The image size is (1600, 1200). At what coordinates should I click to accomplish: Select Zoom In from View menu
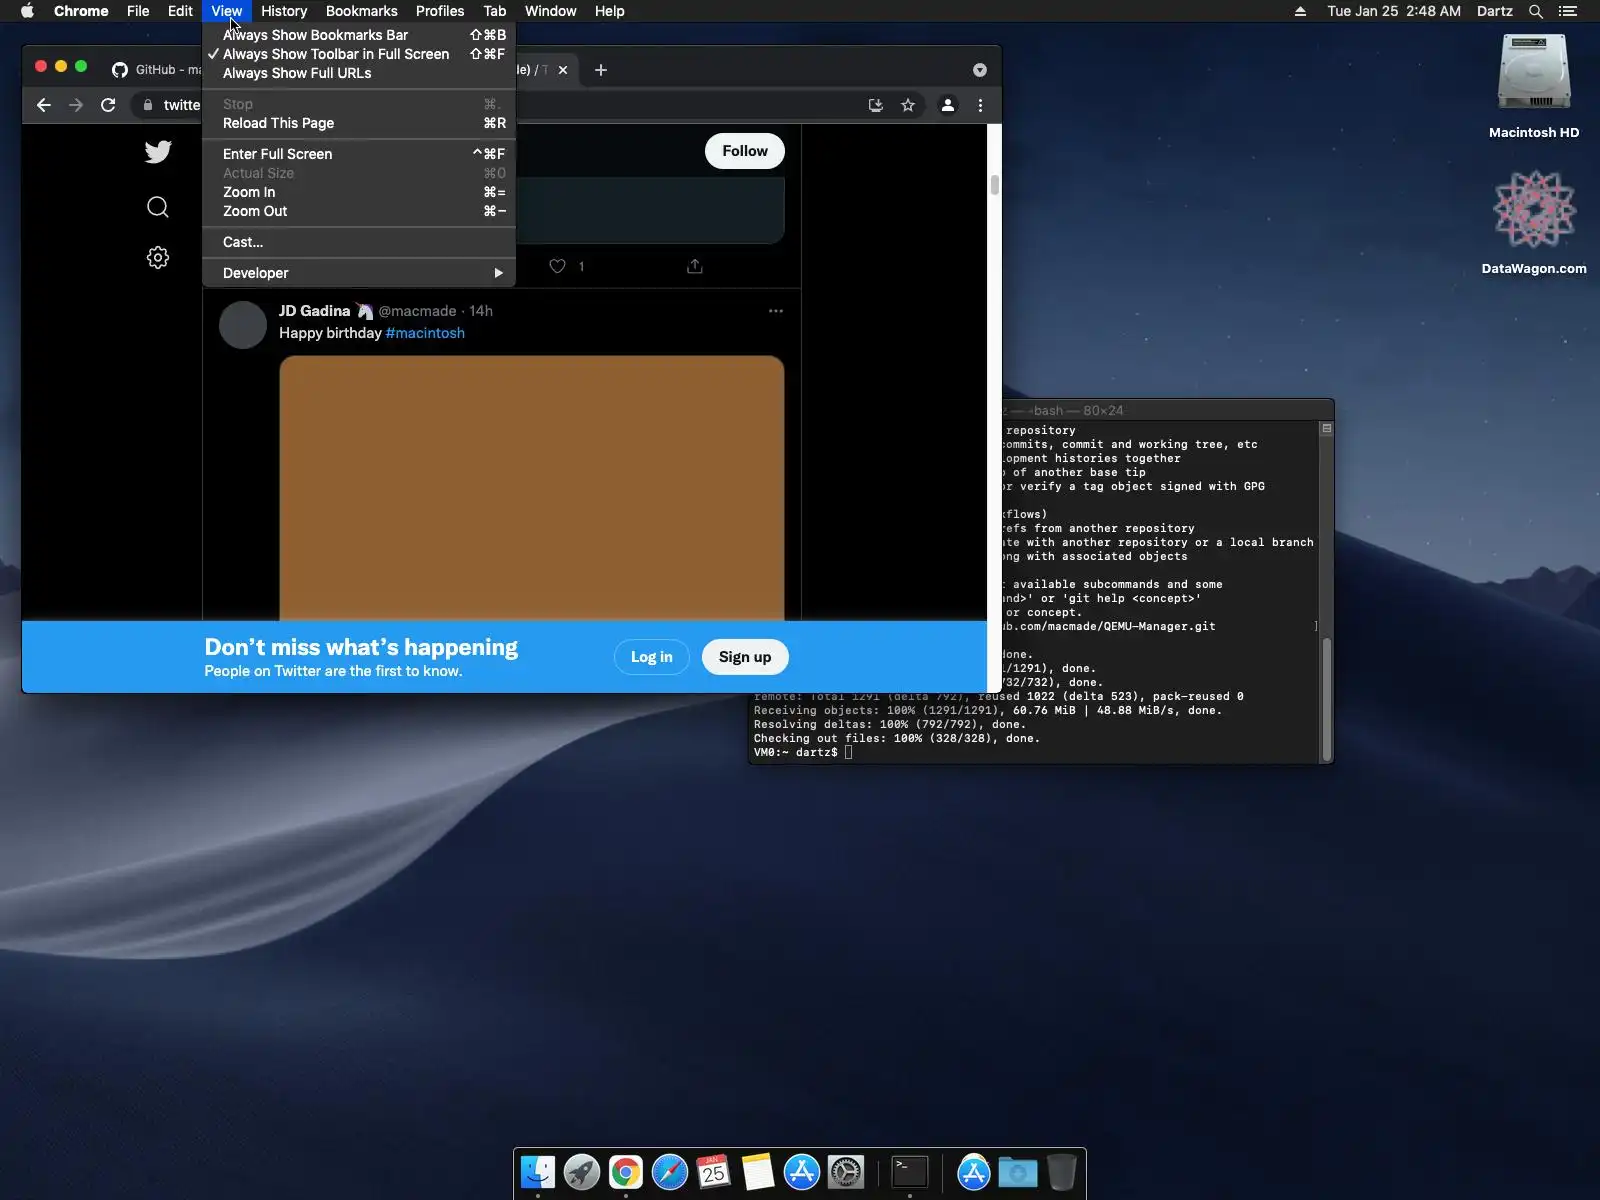pos(359,192)
